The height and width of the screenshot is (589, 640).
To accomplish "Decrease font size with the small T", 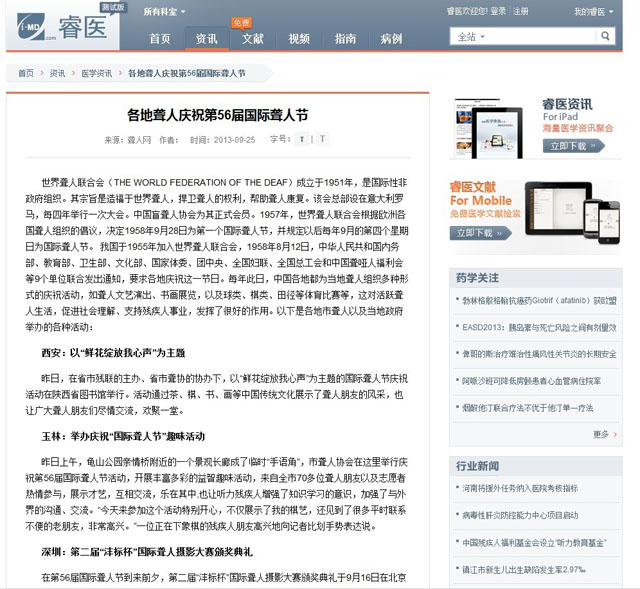I will (x=302, y=140).
